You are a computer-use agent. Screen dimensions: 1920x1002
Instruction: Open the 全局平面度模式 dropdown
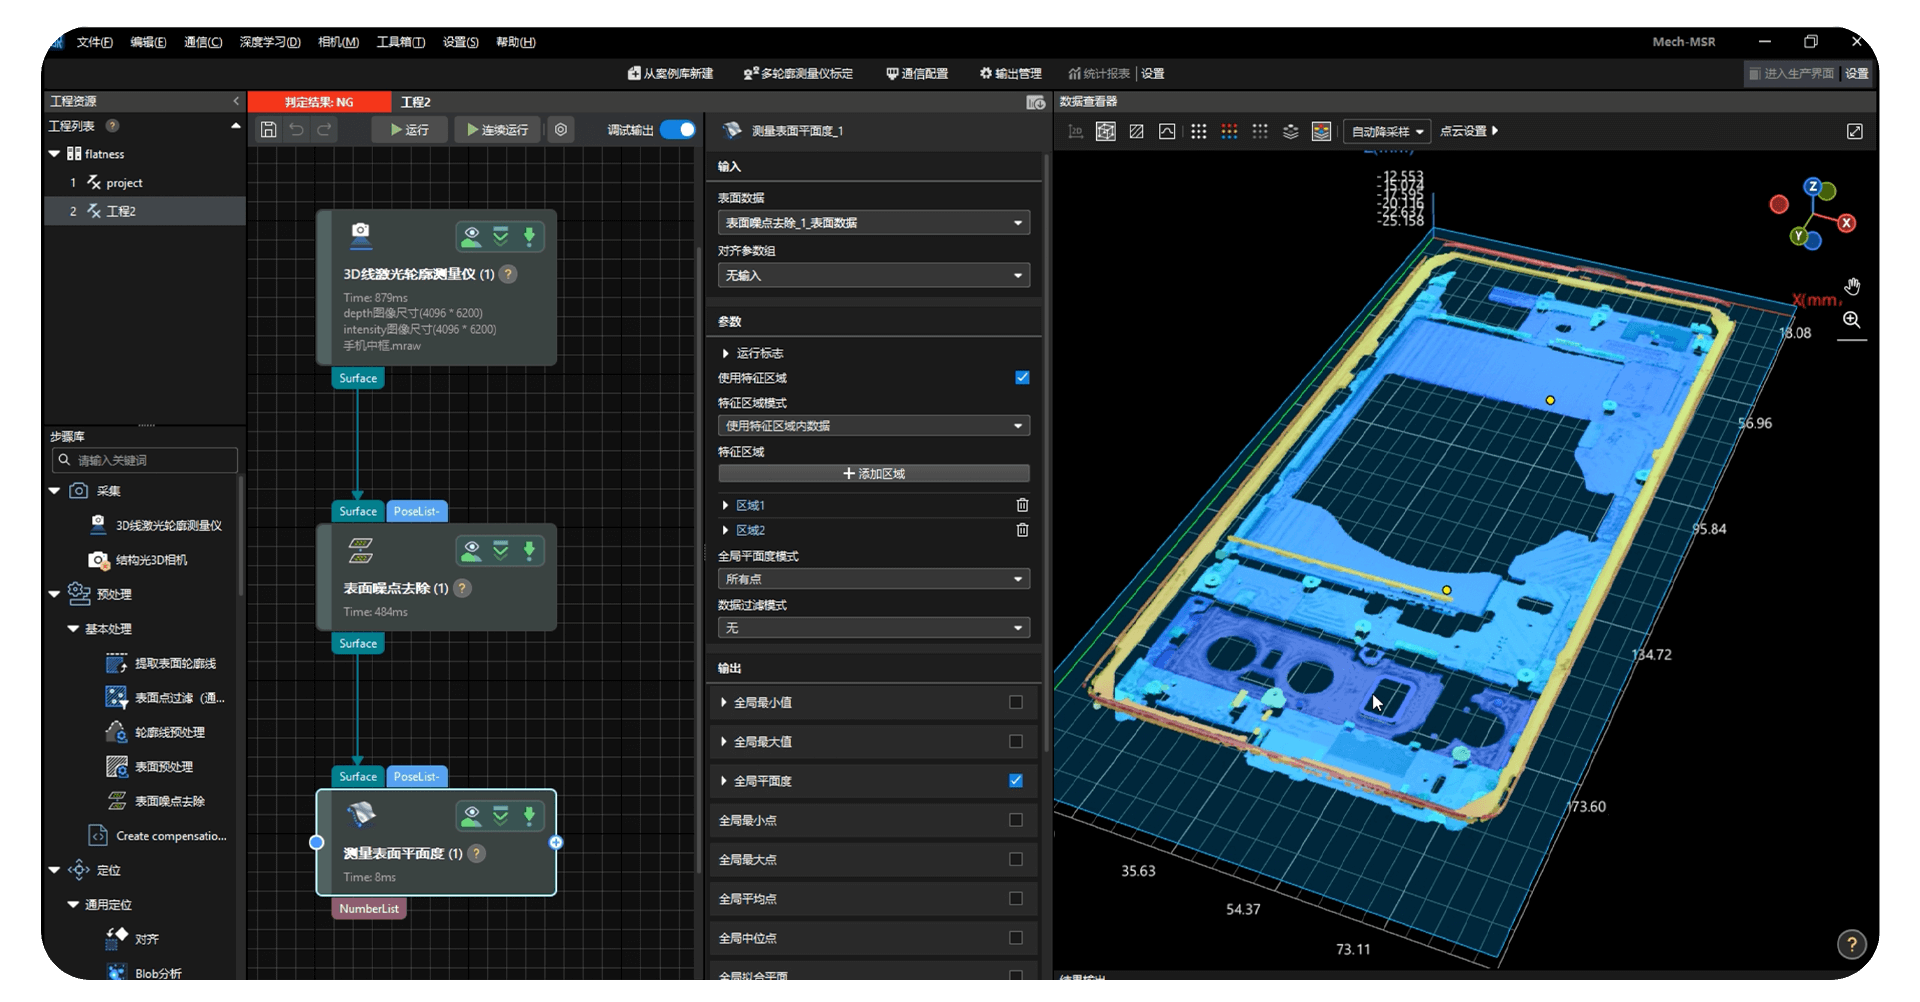(x=873, y=579)
